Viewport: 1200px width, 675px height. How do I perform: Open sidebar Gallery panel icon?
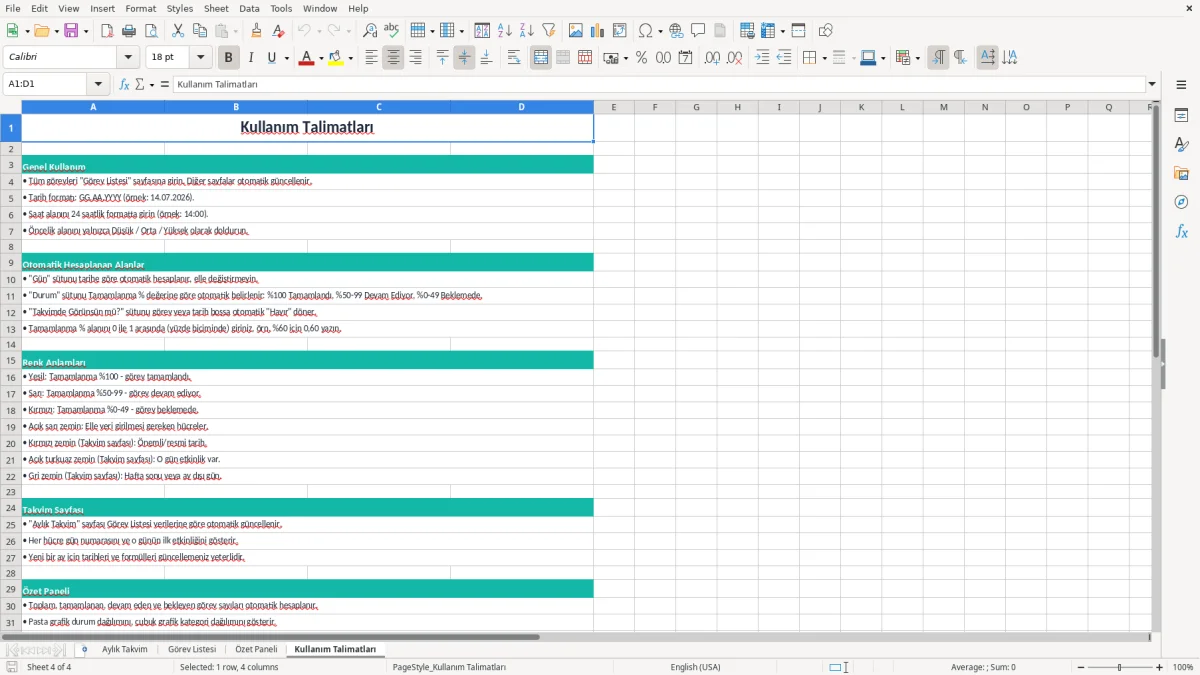click(x=1181, y=174)
